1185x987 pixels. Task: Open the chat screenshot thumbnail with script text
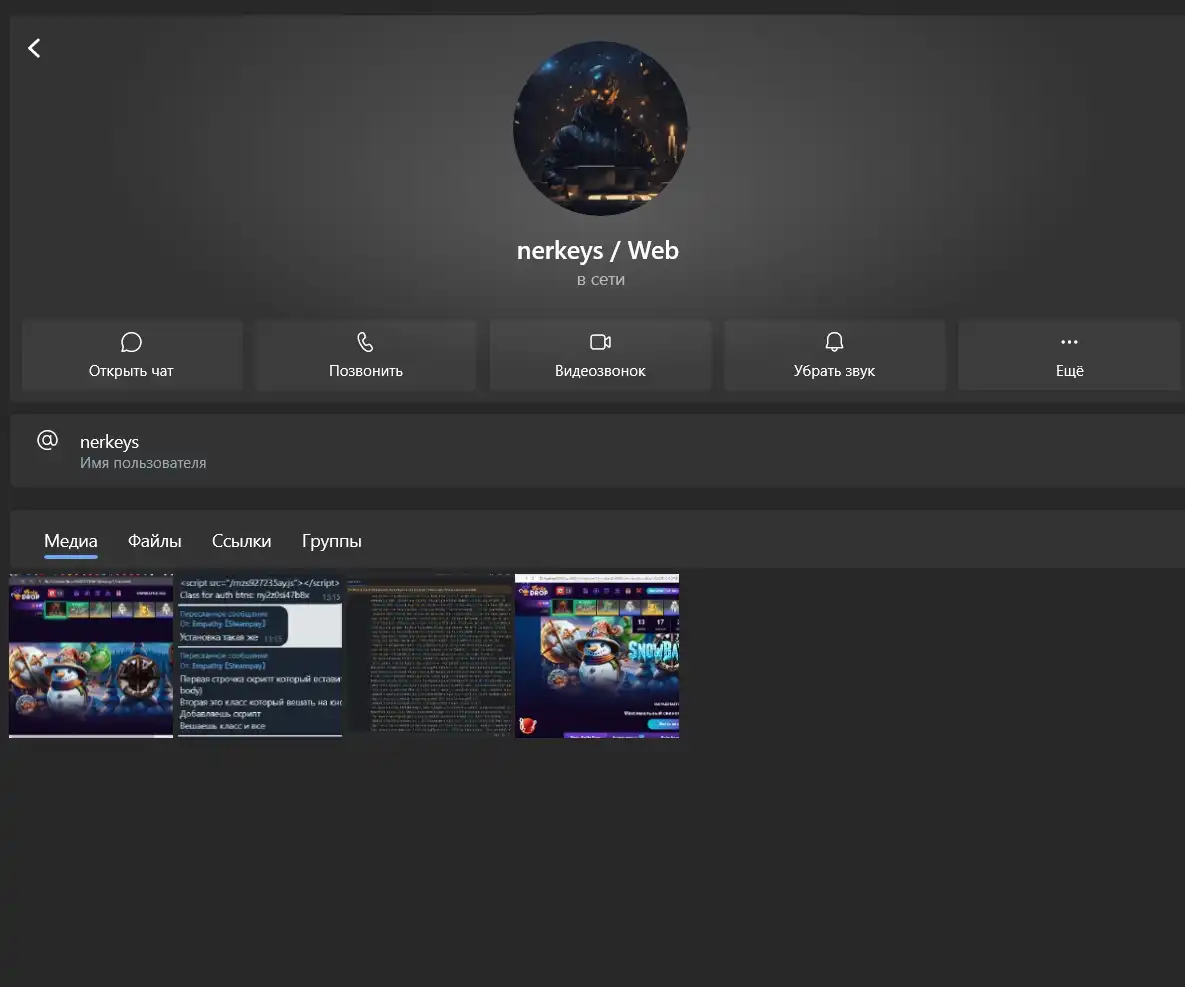pos(260,656)
